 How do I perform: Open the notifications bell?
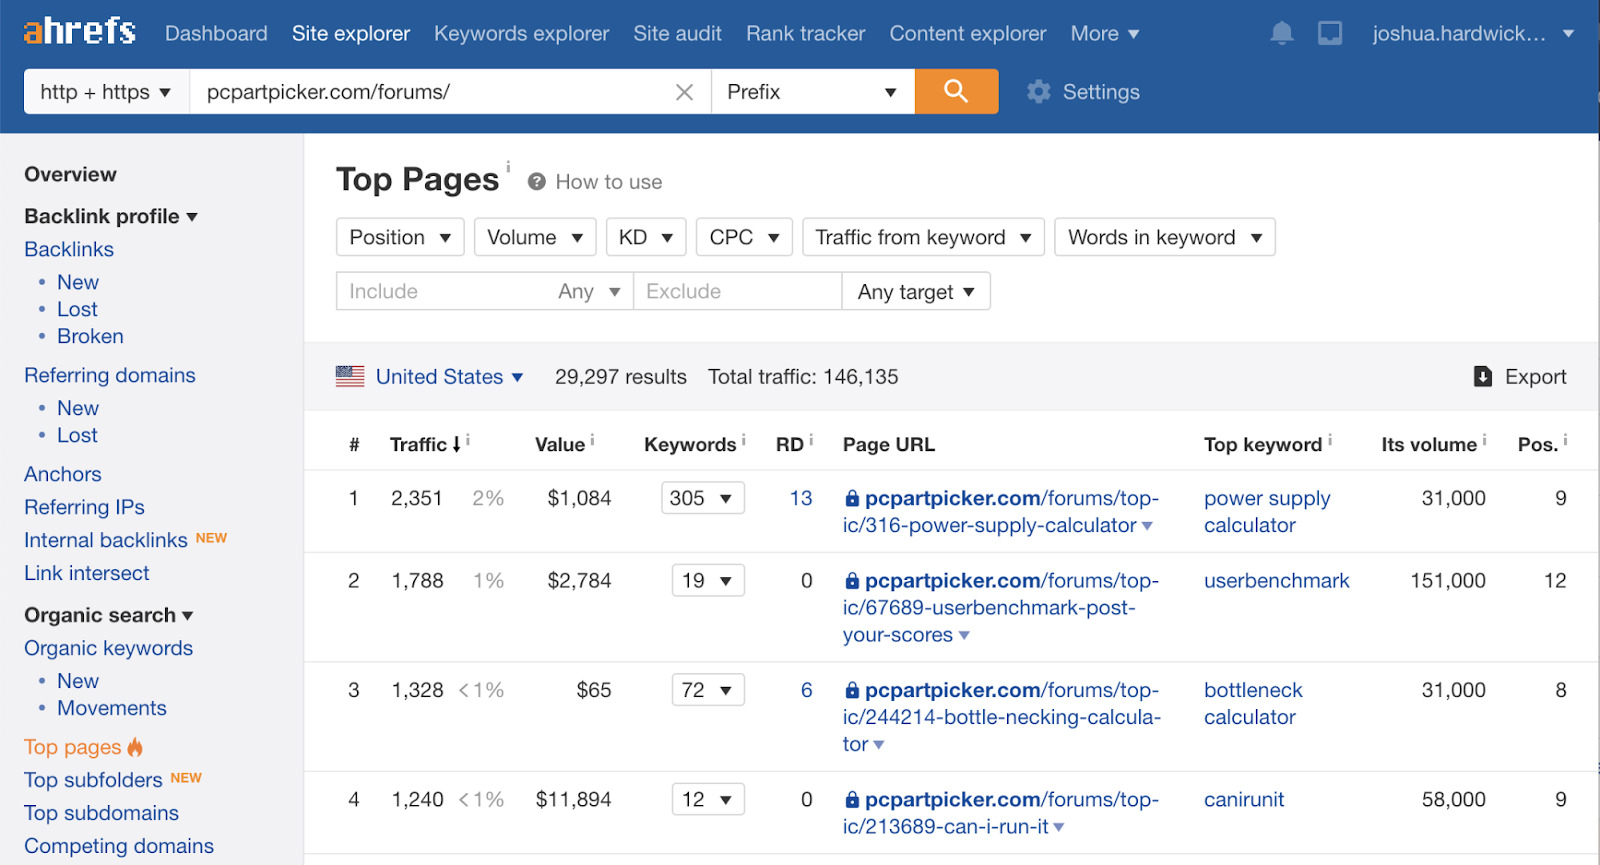(x=1281, y=34)
